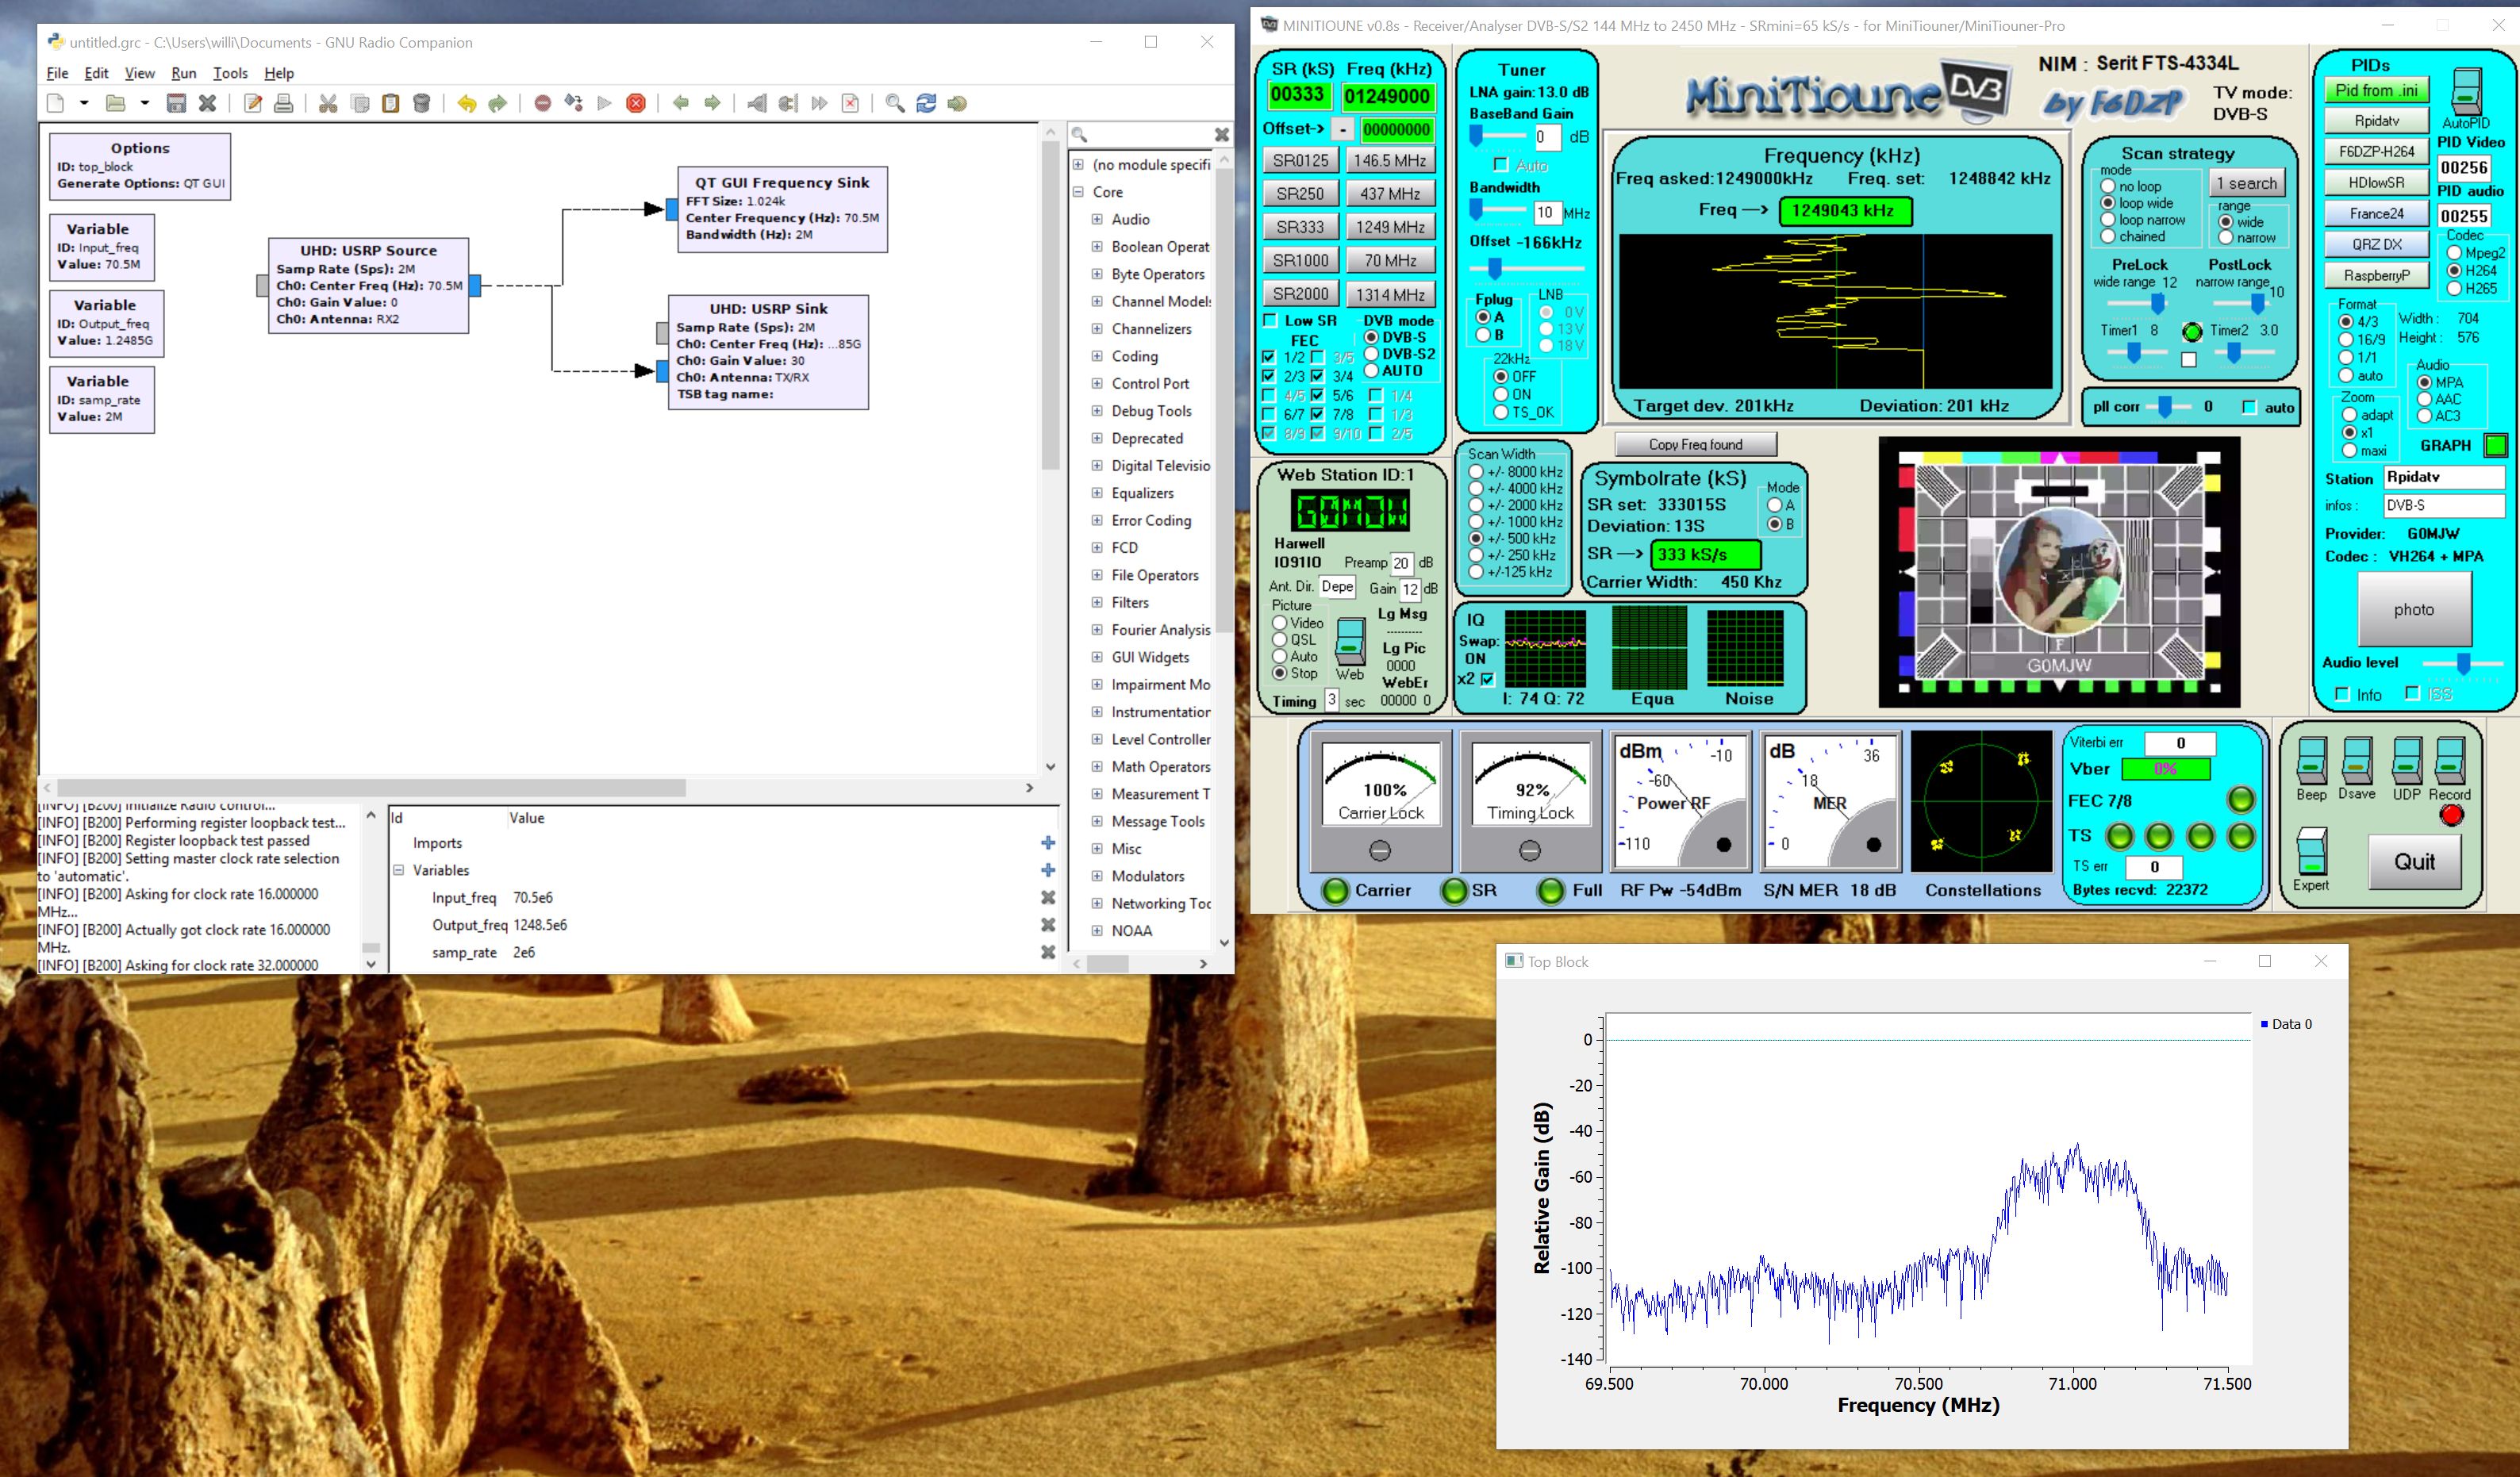Click the Station name input field
The image size is (2520, 1477).
click(x=2443, y=477)
